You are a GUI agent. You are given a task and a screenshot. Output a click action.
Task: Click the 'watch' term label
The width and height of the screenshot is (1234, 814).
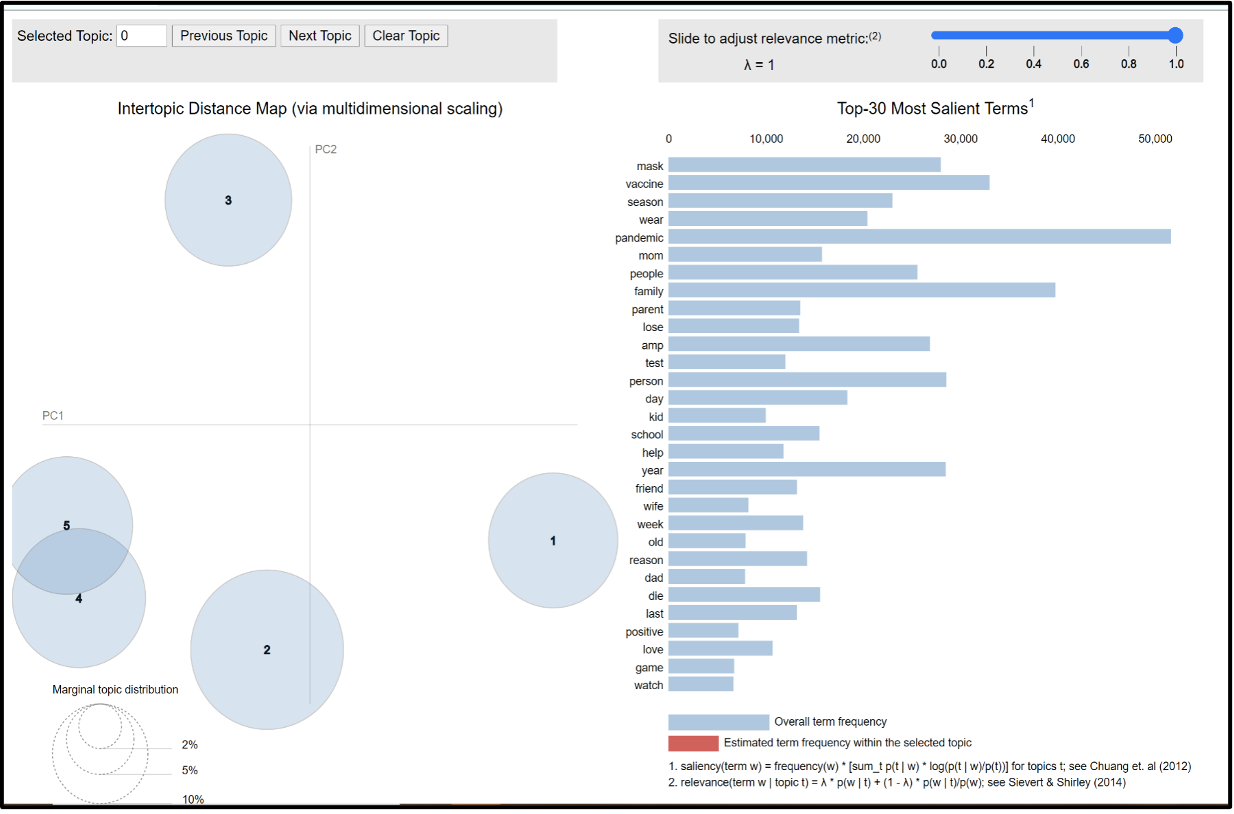(x=648, y=685)
